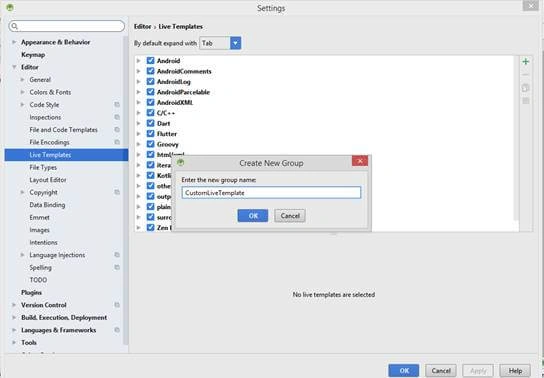Focus the settings search box
Viewport: 544px width, 378px height.
(67, 26)
